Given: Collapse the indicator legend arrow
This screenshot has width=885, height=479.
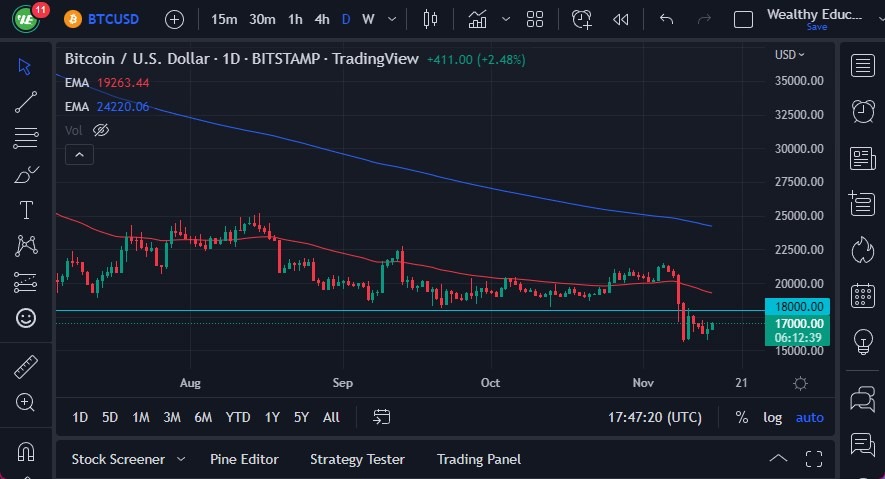Looking at the screenshot, I should (80, 155).
